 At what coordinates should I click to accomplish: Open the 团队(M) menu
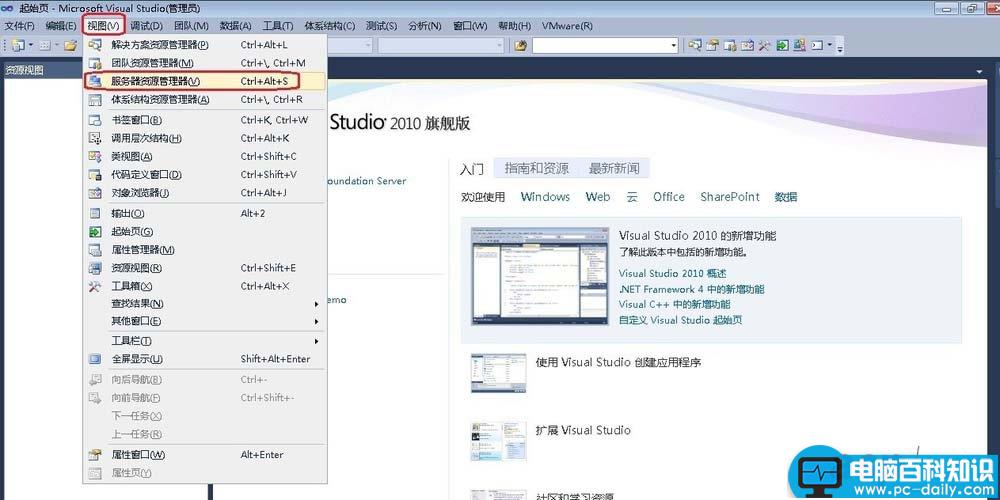coord(191,26)
